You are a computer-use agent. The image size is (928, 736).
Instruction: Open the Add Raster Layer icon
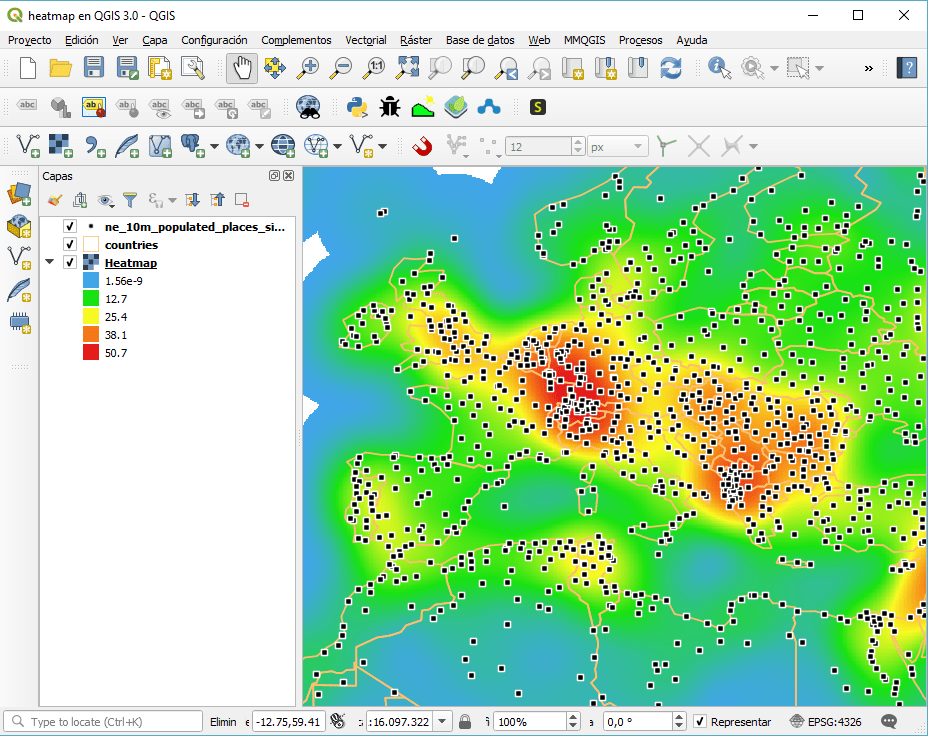[20, 227]
